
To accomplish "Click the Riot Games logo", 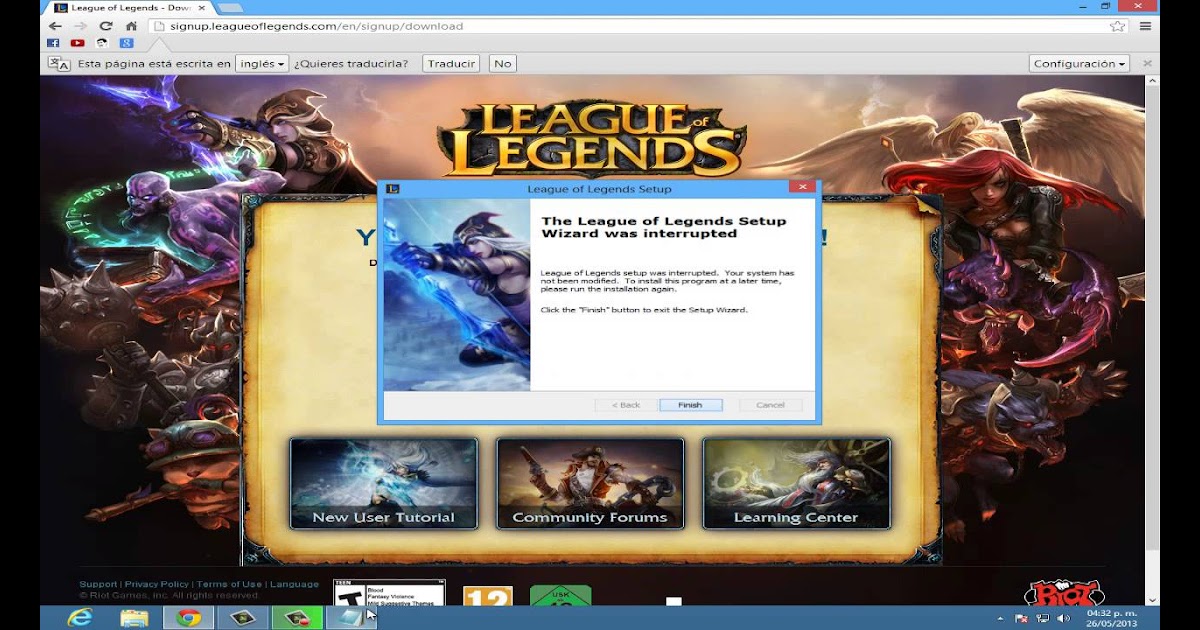I will [1064, 592].
